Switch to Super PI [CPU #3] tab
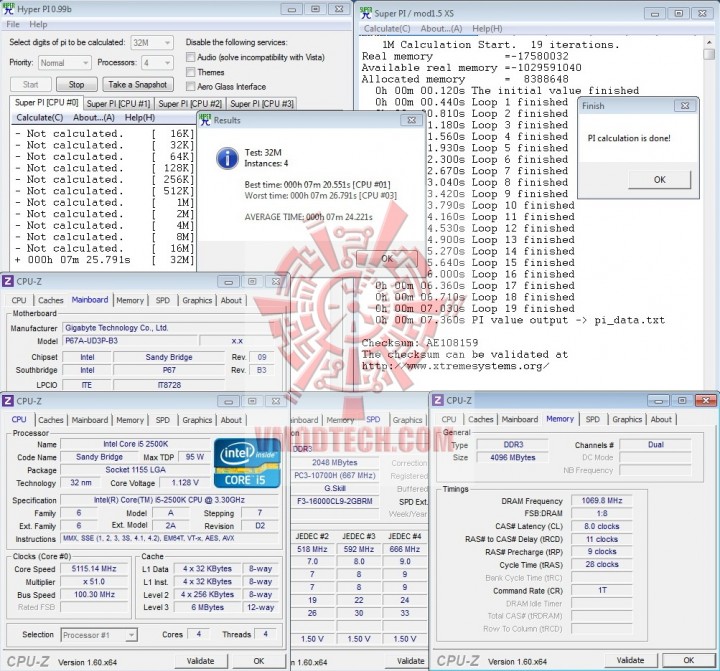Viewport: 720px width, 671px height. click(262, 104)
